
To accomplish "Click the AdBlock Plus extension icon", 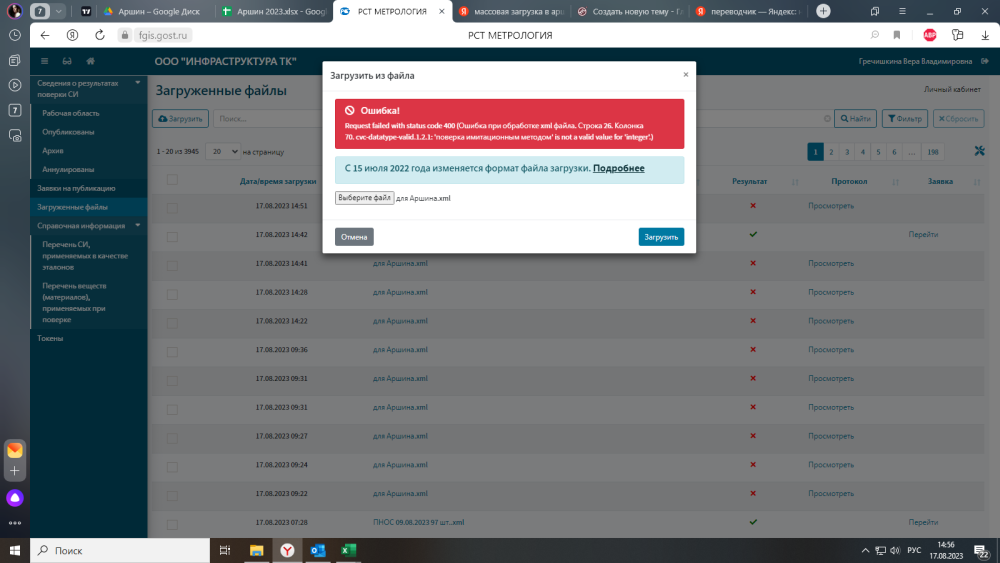I will pos(929,35).
